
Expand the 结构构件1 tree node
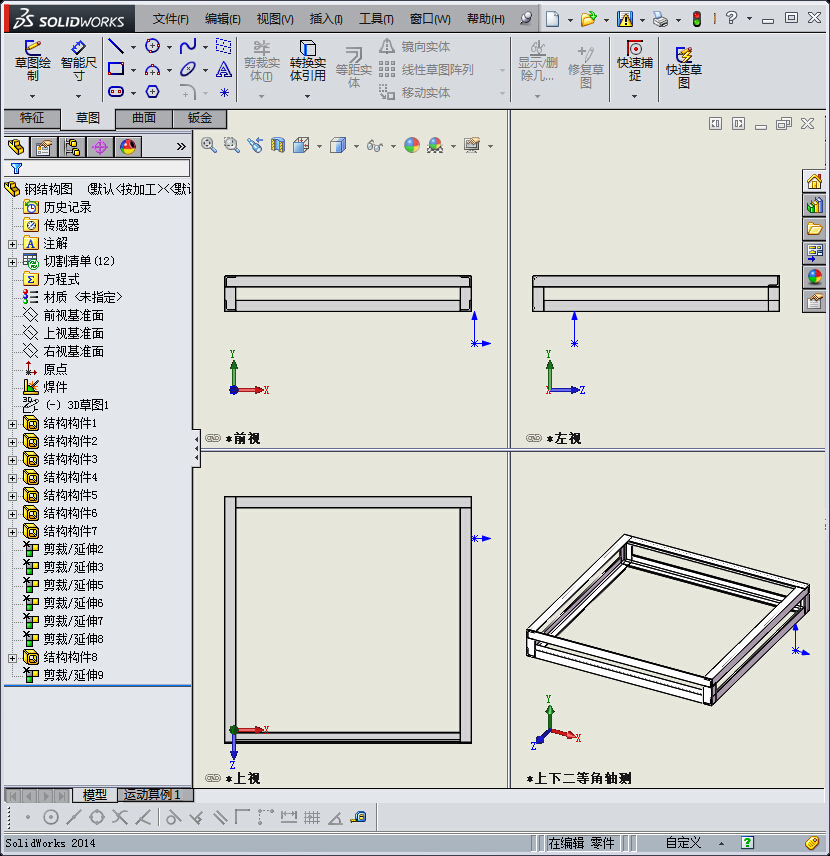(x=13, y=424)
